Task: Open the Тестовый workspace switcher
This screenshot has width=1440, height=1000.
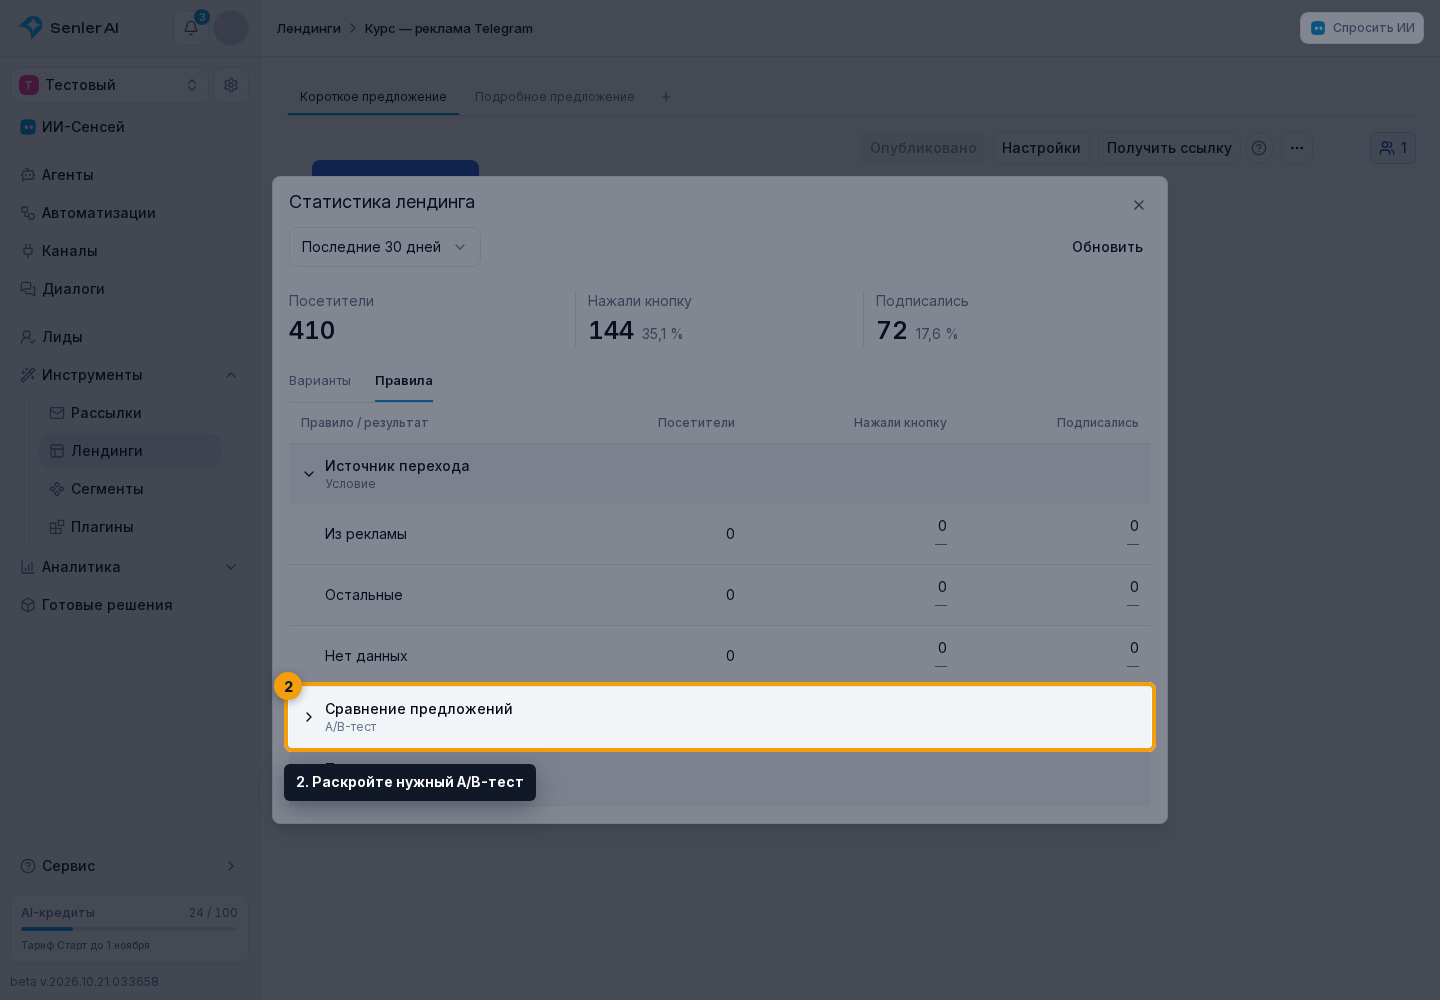Action: (110, 85)
